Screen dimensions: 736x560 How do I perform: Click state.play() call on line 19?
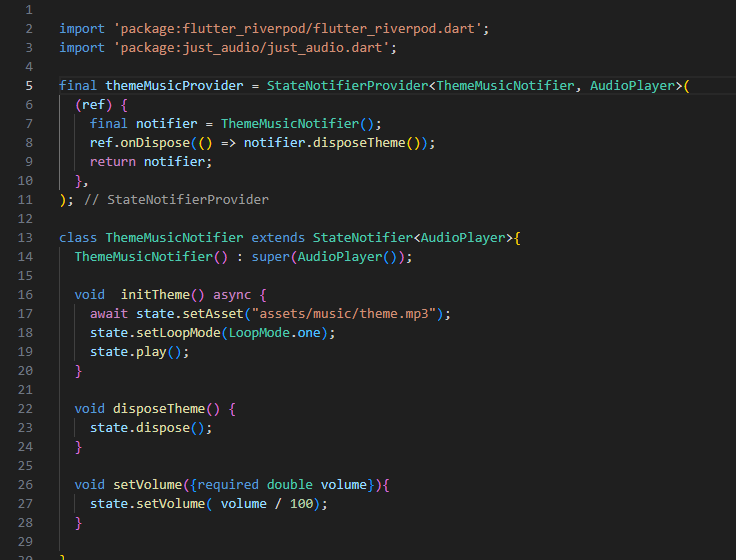(138, 352)
